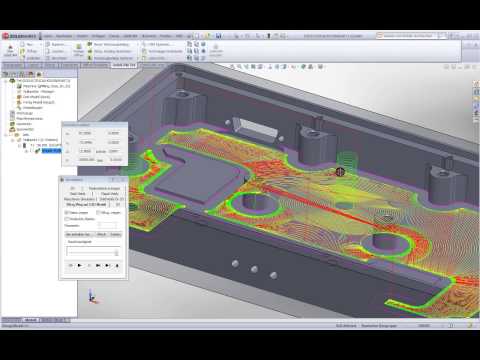Click the first tab icon above the tree panel

tap(6, 74)
